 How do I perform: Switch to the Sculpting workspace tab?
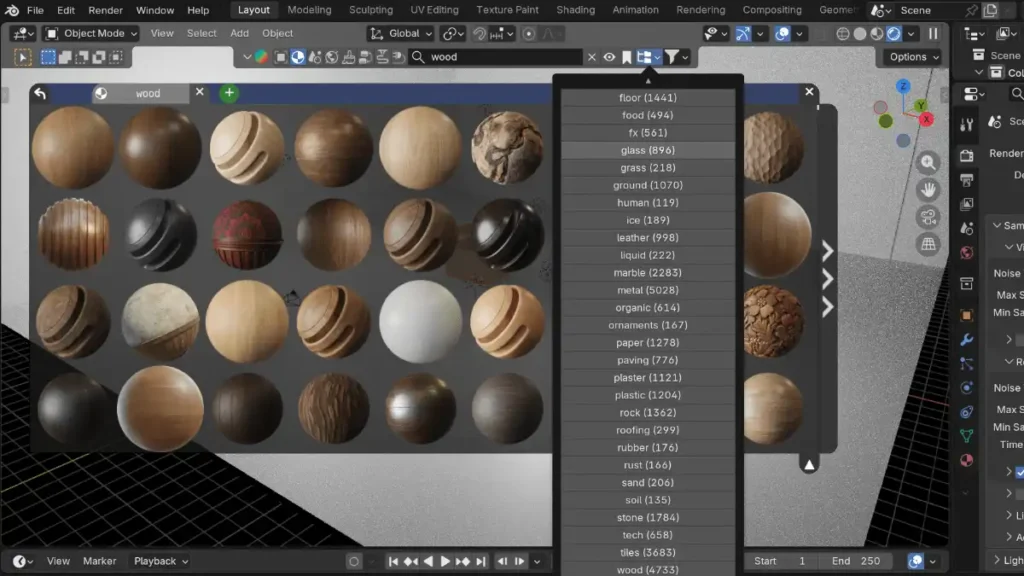(x=371, y=10)
